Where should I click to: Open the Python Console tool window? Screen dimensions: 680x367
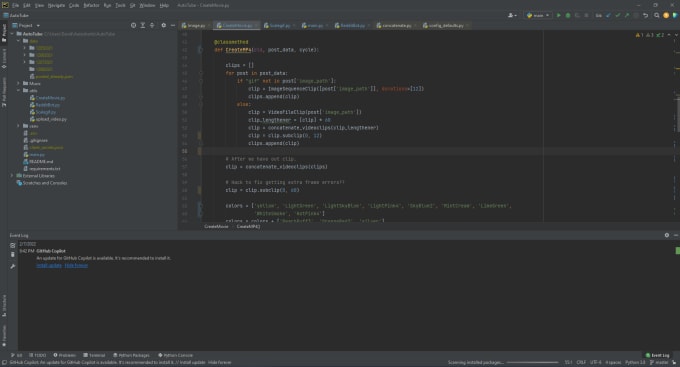(176, 355)
